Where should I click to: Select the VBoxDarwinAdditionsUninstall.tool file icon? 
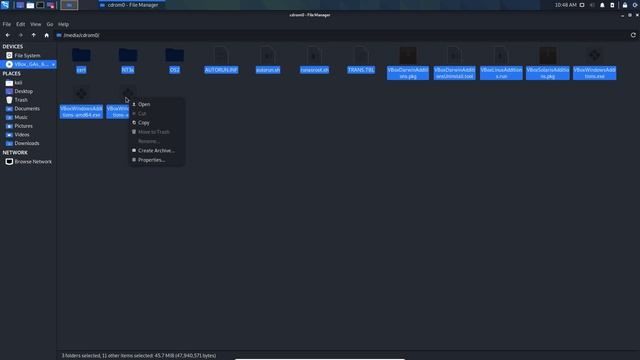(454, 55)
